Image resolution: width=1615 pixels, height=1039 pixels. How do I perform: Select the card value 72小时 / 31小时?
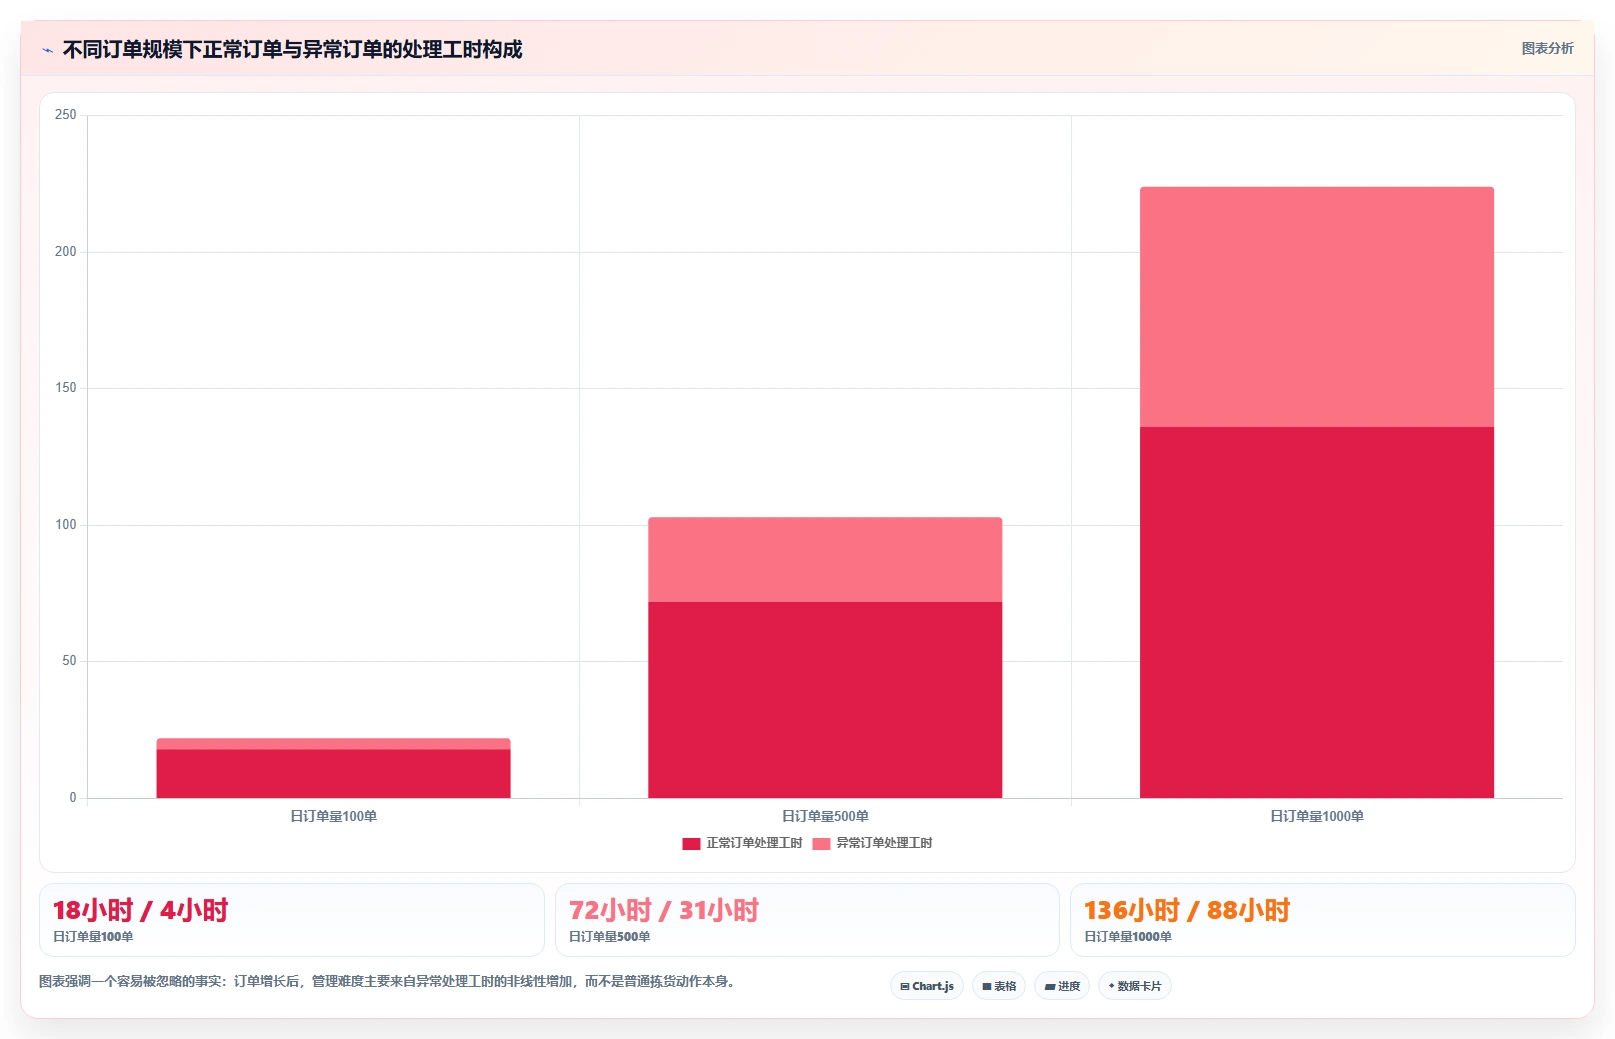pos(664,910)
